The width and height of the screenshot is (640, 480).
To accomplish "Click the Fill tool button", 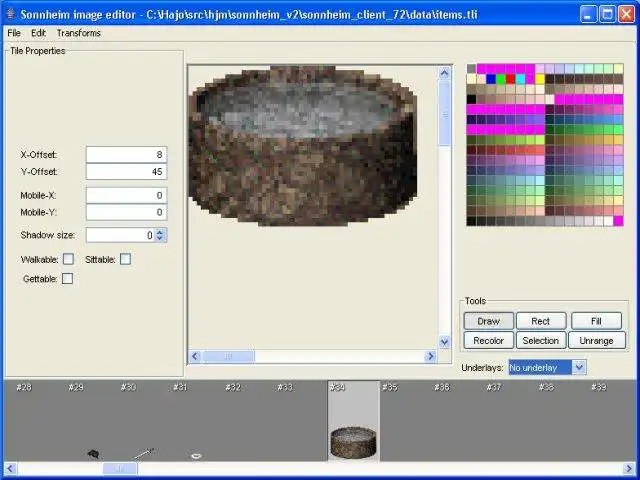I will (596, 321).
